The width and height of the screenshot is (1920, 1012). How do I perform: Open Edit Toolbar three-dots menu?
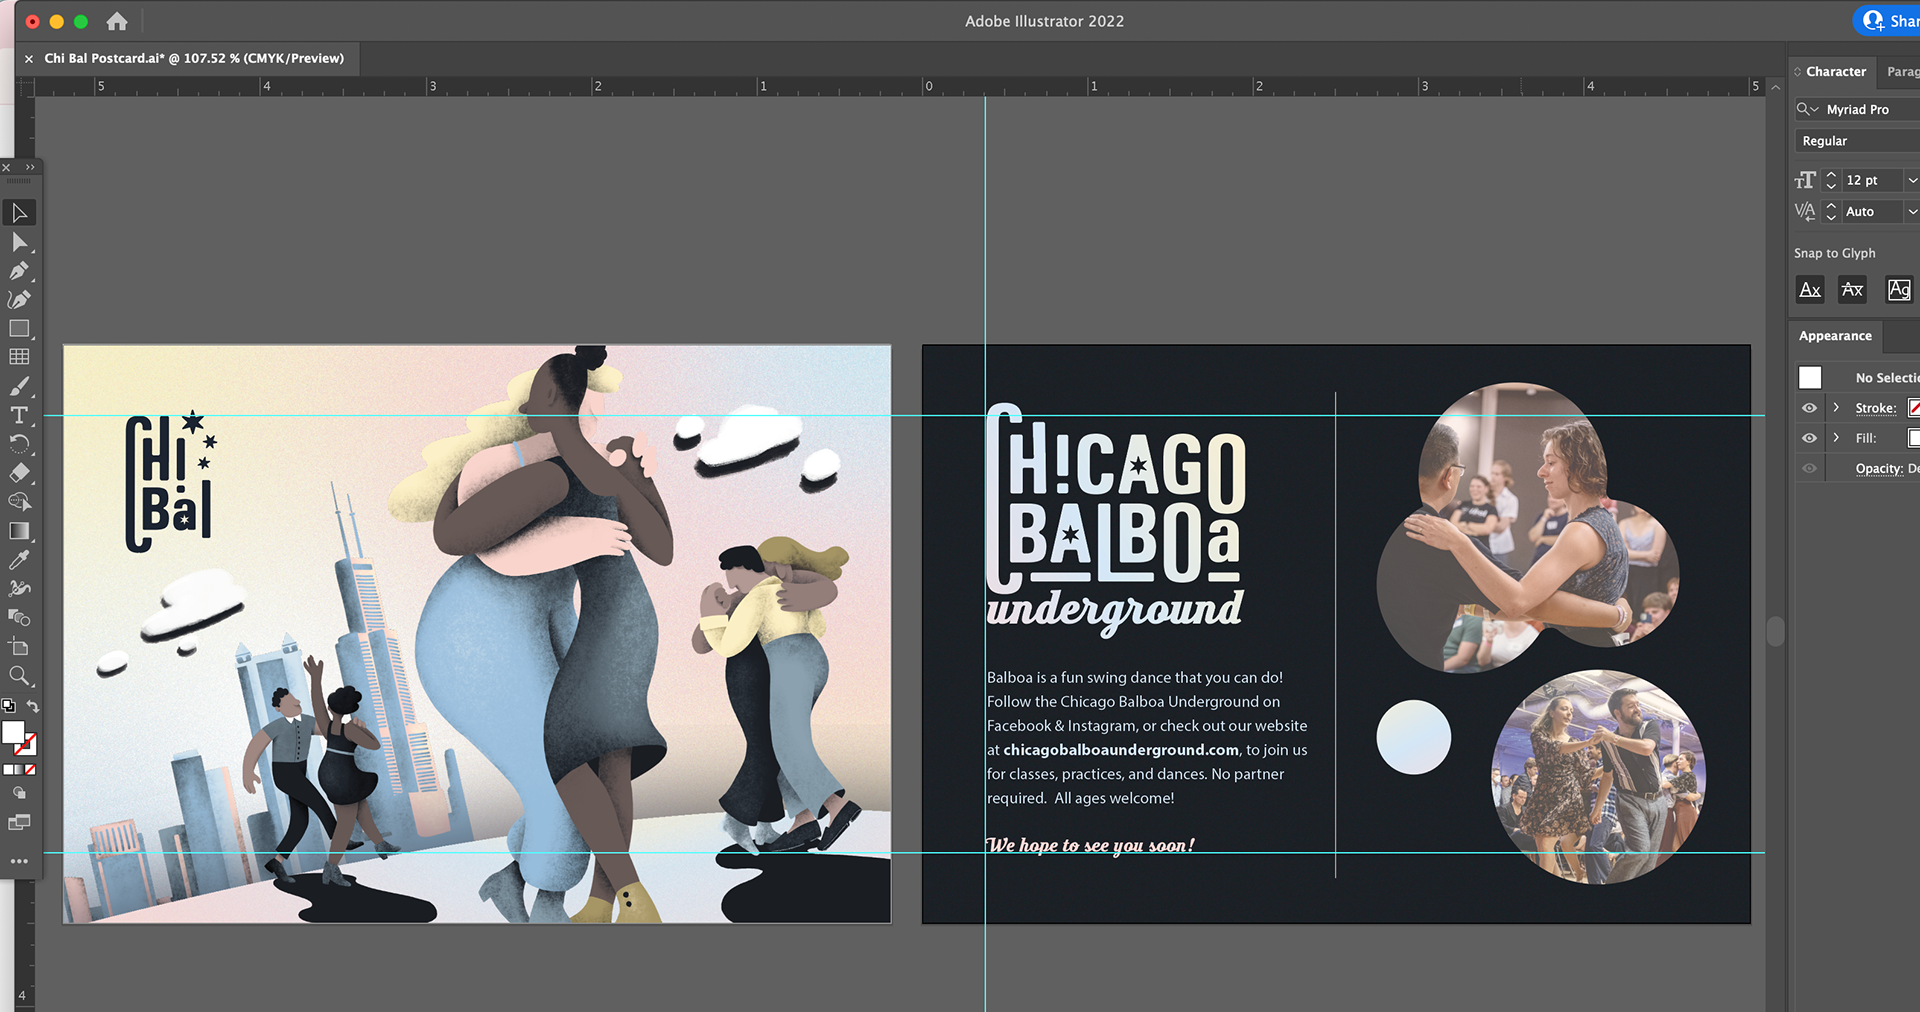coord(19,861)
